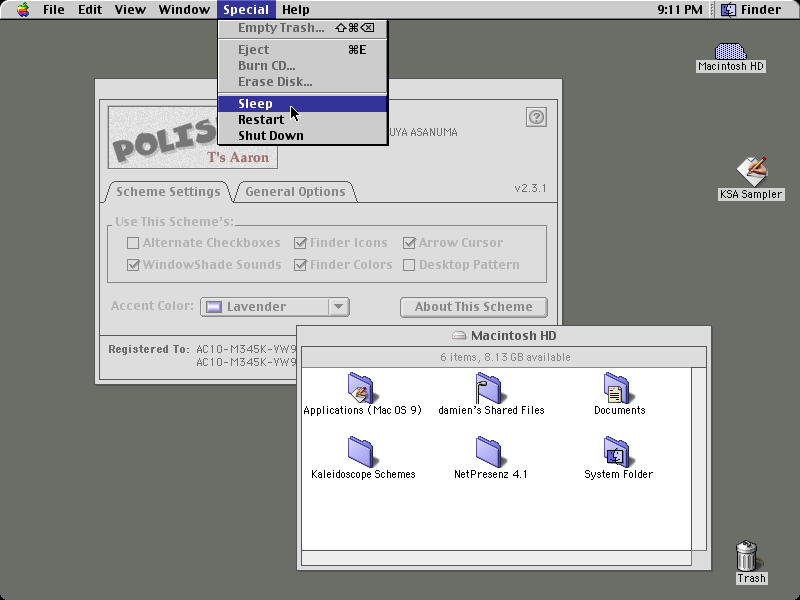Viewport: 800px width, 600px height.
Task: Select the Kaleidoscope Schemes folder icon
Action: (361, 452)
